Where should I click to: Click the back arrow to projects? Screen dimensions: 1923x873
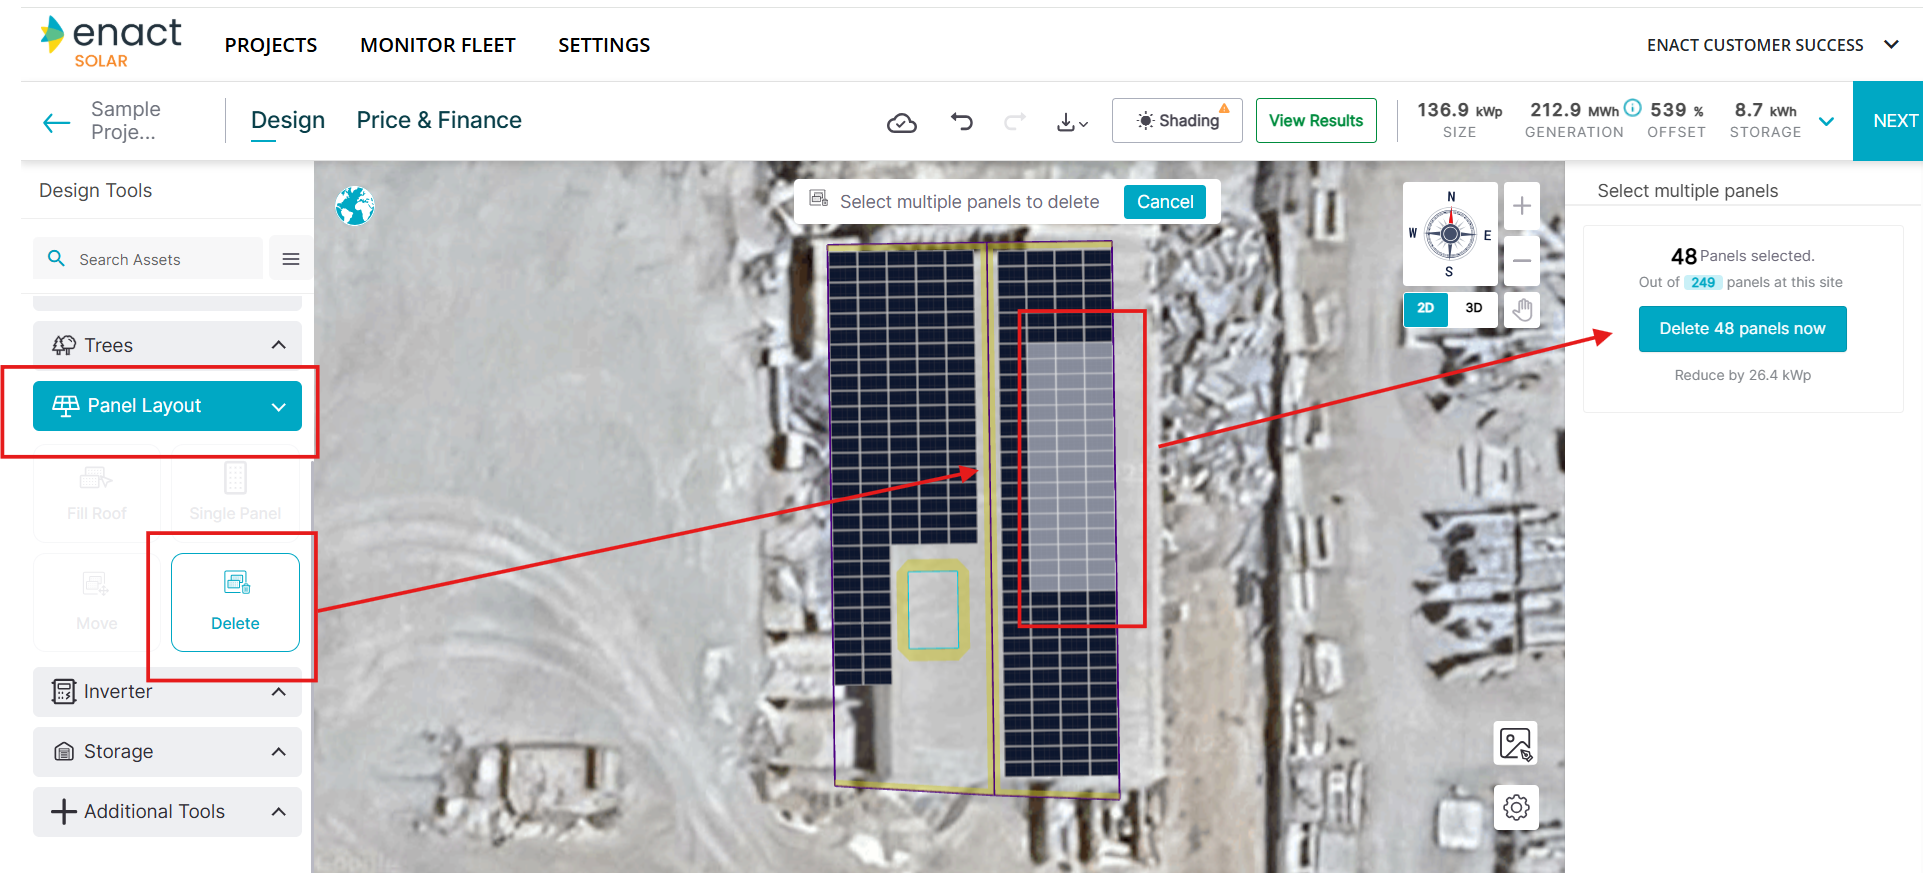tap(57, 122)
